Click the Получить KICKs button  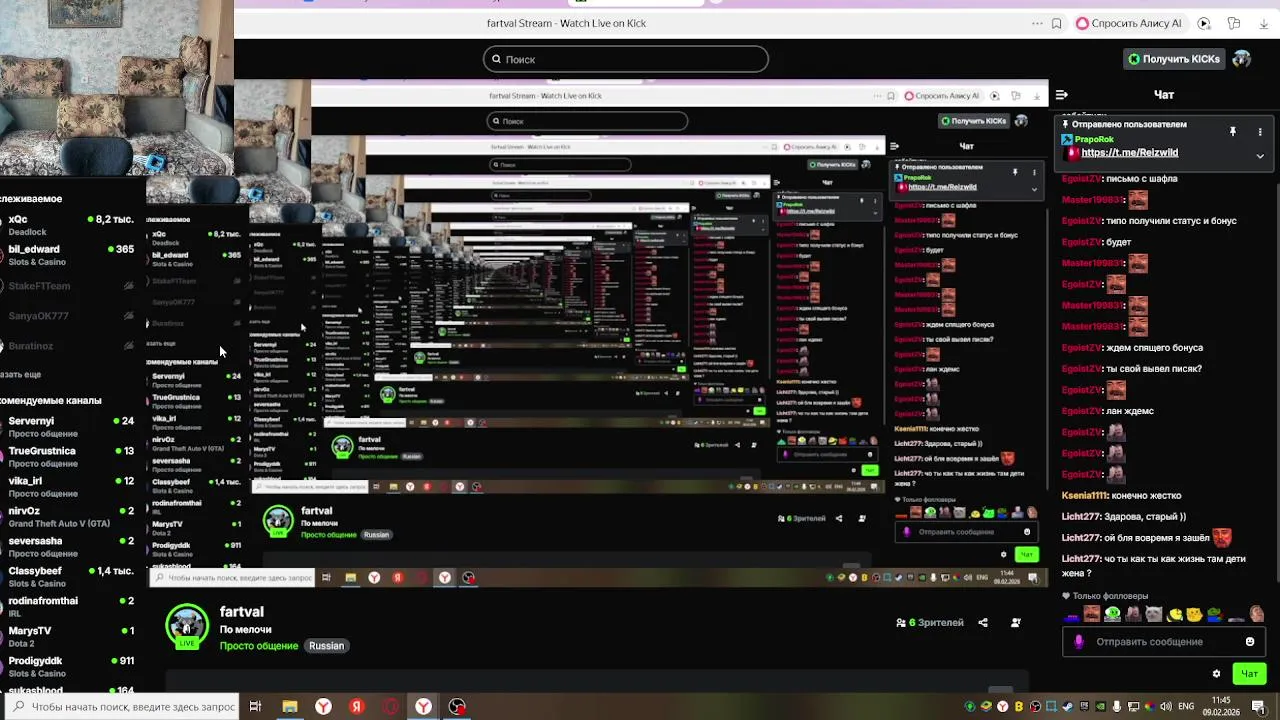(1174, 59)
